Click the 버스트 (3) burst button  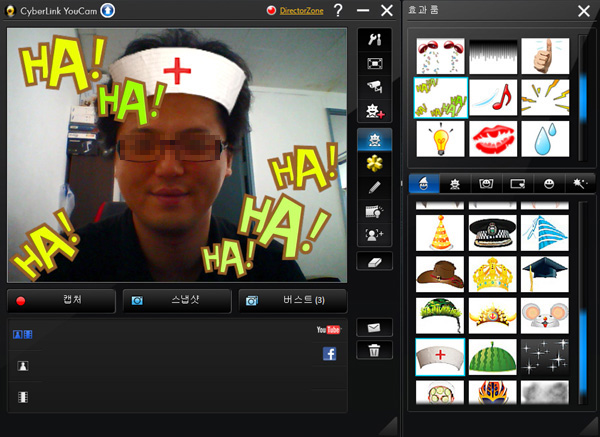coord(293,301)
